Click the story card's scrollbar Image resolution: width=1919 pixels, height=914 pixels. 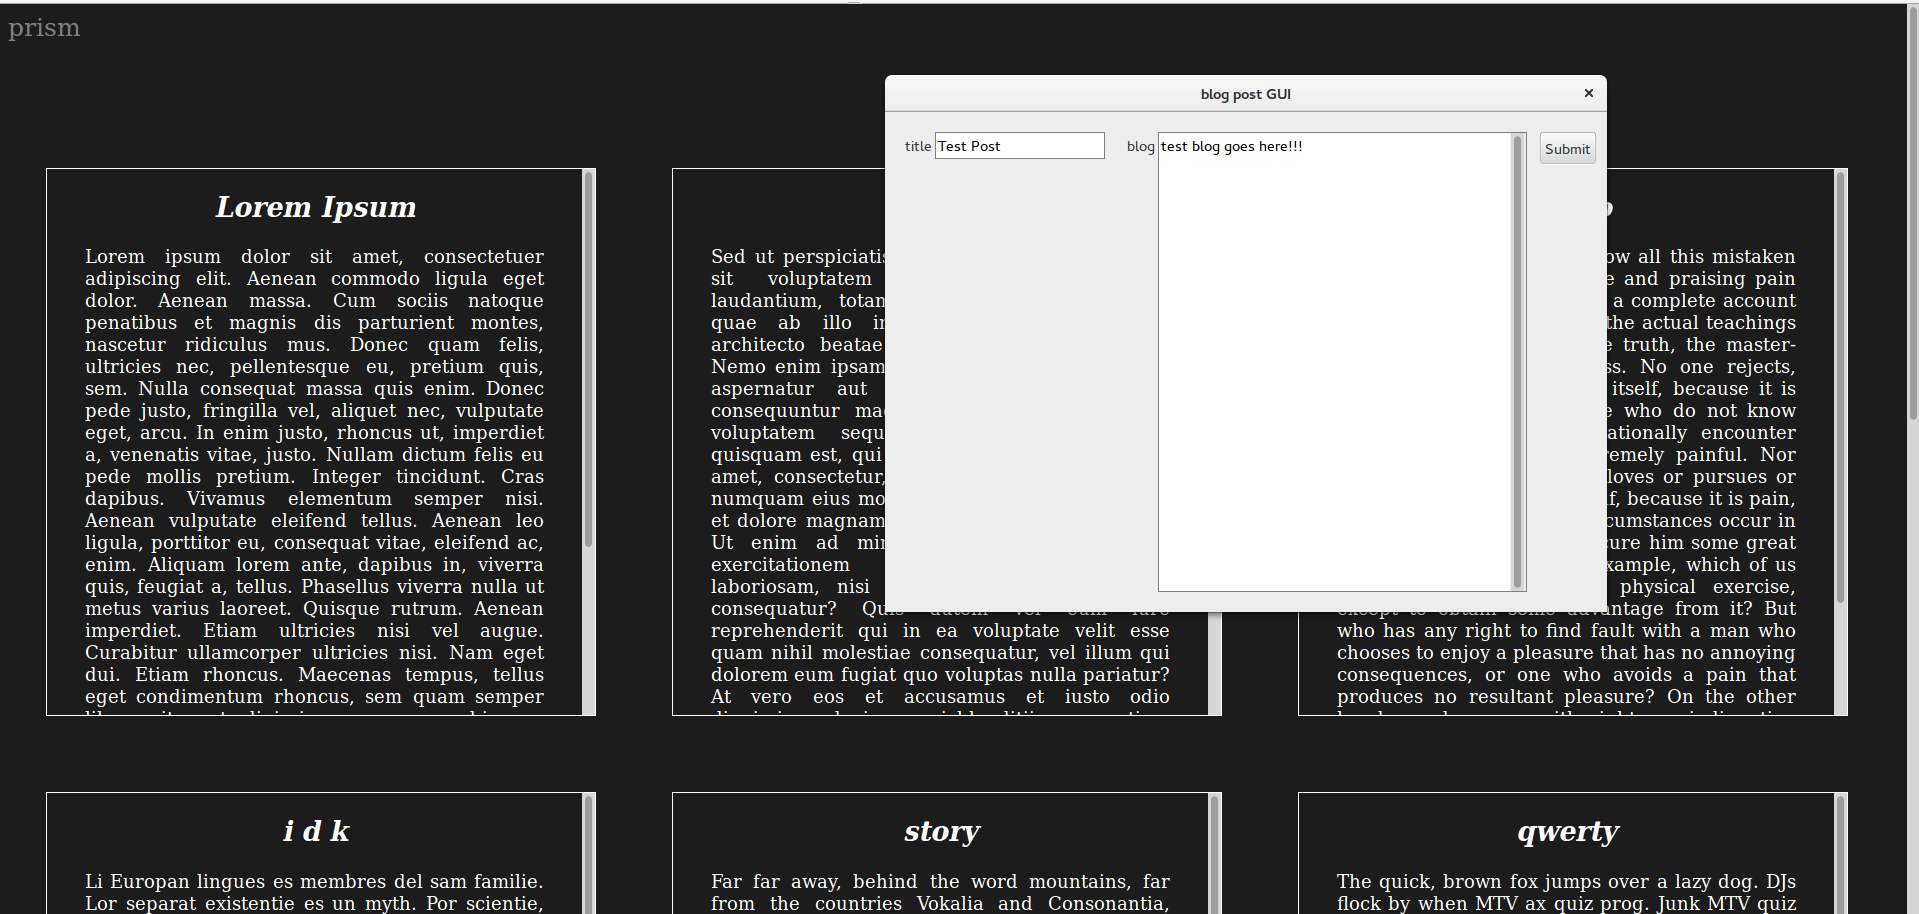pyautogui.click(x=1214, y=855)
